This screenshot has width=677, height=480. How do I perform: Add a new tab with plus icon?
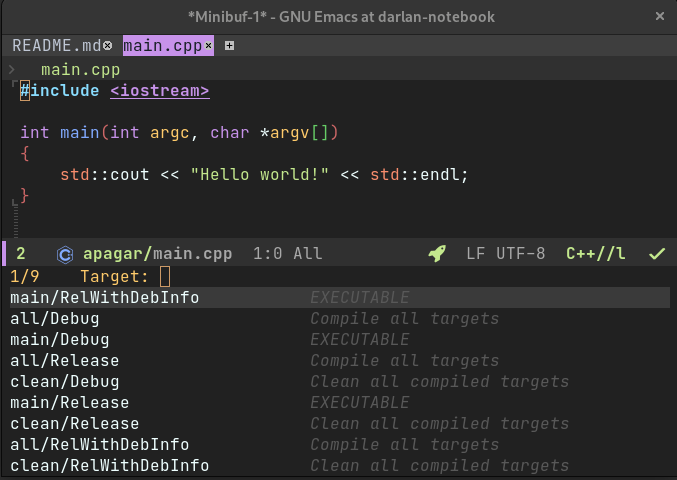pos(230,45)
